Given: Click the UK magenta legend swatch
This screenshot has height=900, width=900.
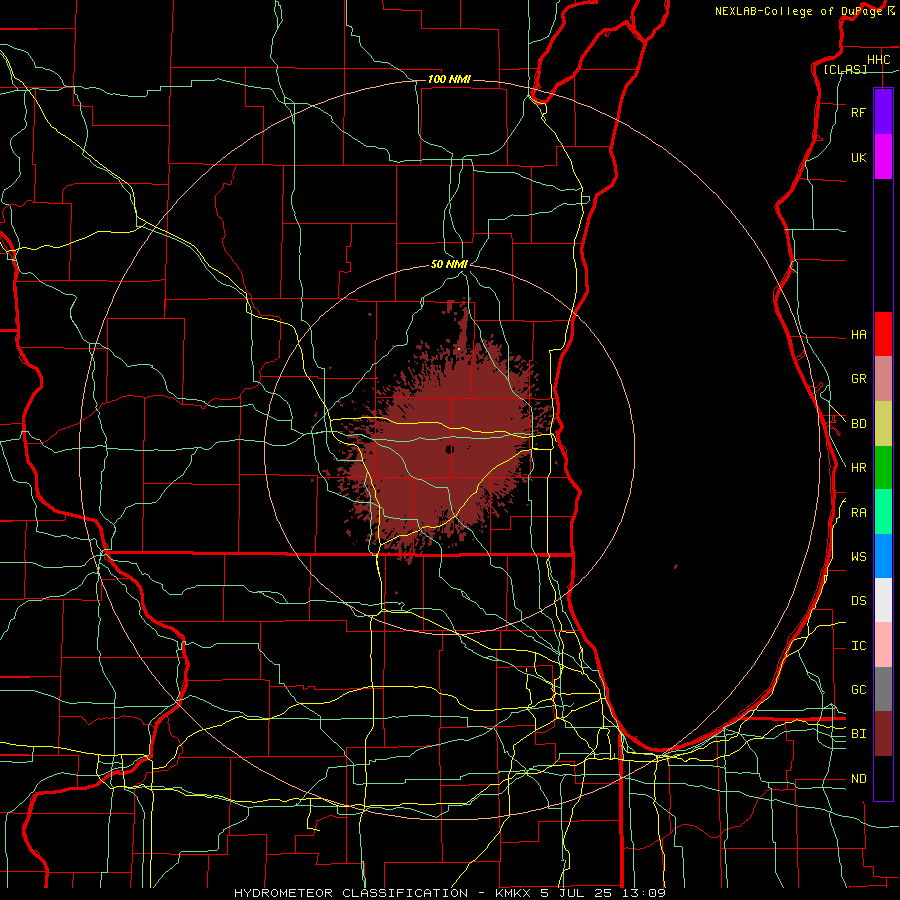Looking at the screenshot, I should tap(883, 157).
